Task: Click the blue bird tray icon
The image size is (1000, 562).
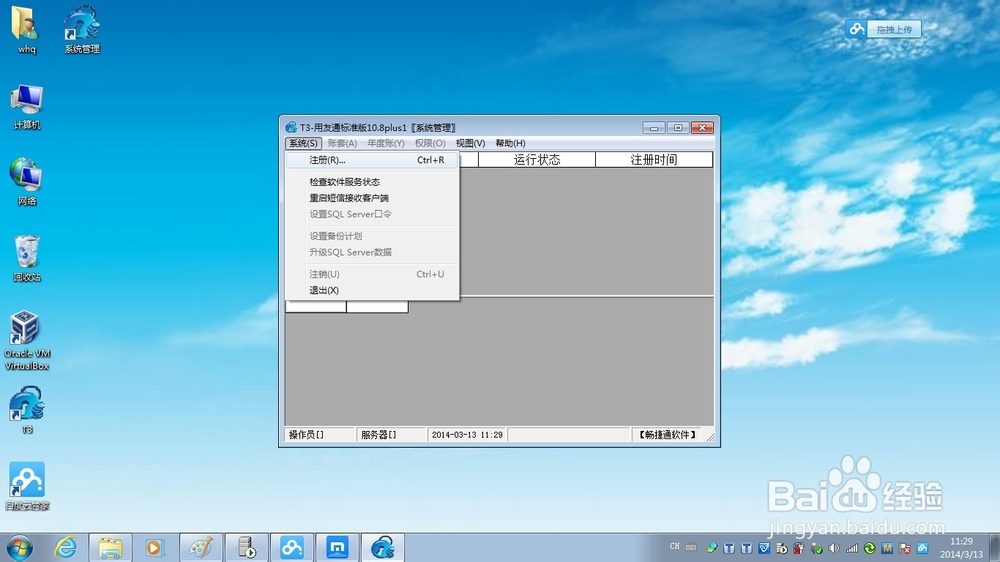Action: pos(764,548)
